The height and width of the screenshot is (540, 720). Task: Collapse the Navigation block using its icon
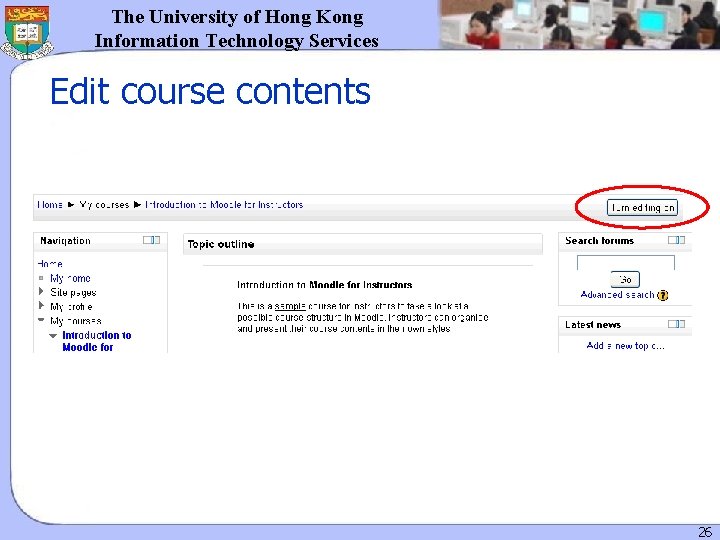click(x=151, y=240)
